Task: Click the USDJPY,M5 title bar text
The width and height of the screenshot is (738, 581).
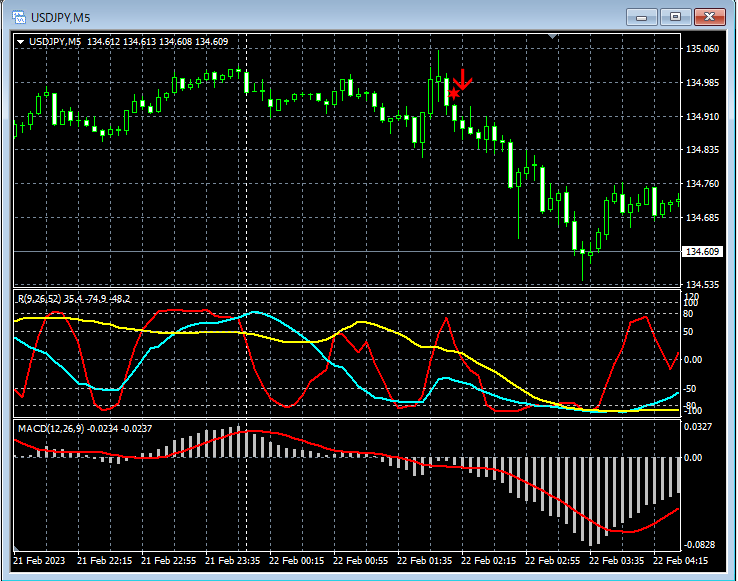Action: (59, 17)
